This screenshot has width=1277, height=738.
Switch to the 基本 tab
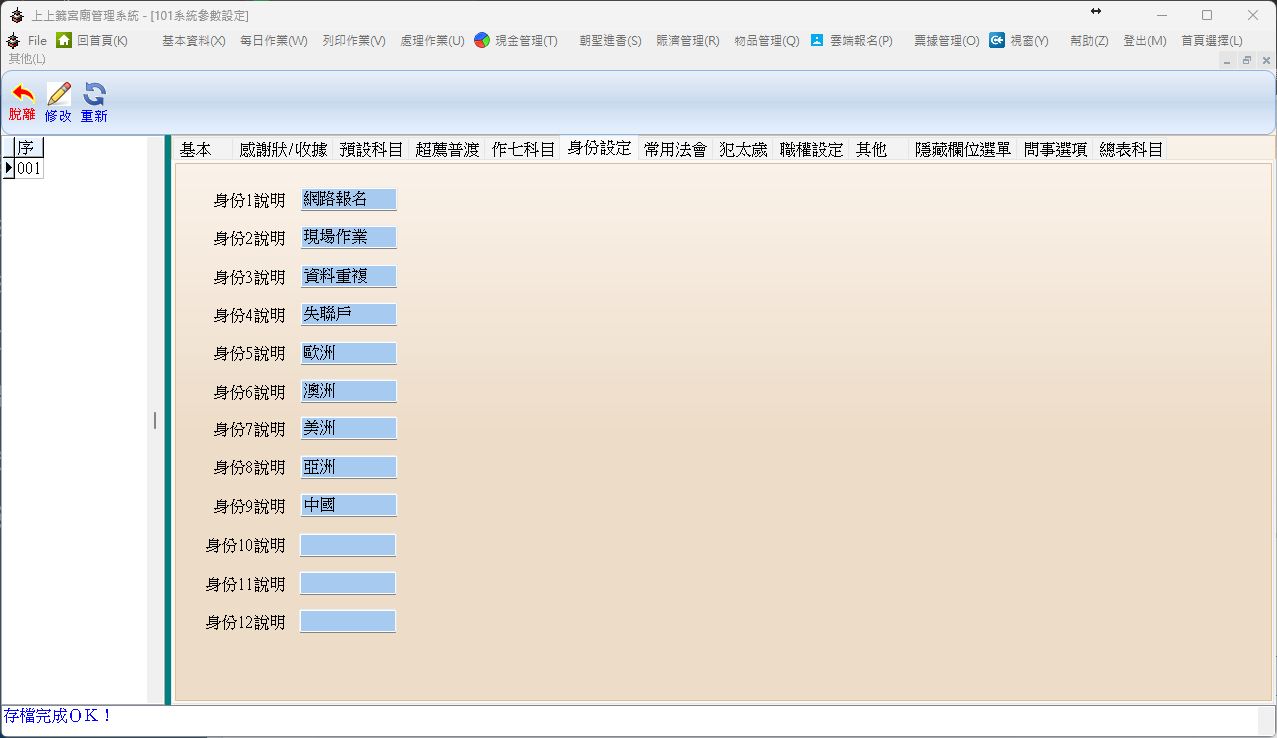[x=196, y=150]
